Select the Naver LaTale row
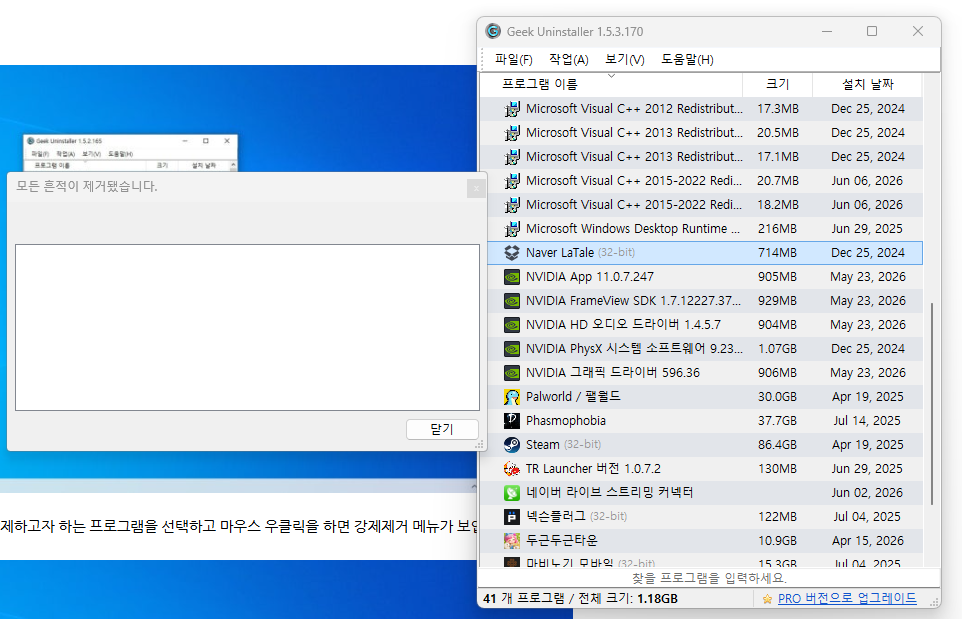The width and height of the screenshot is (962, 619). 705,253
